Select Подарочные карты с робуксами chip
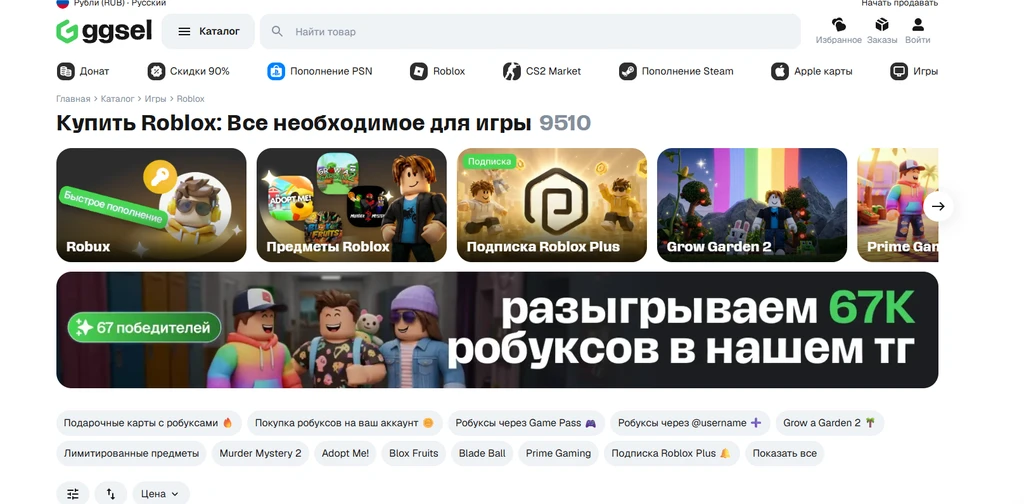 pos(149,423)
